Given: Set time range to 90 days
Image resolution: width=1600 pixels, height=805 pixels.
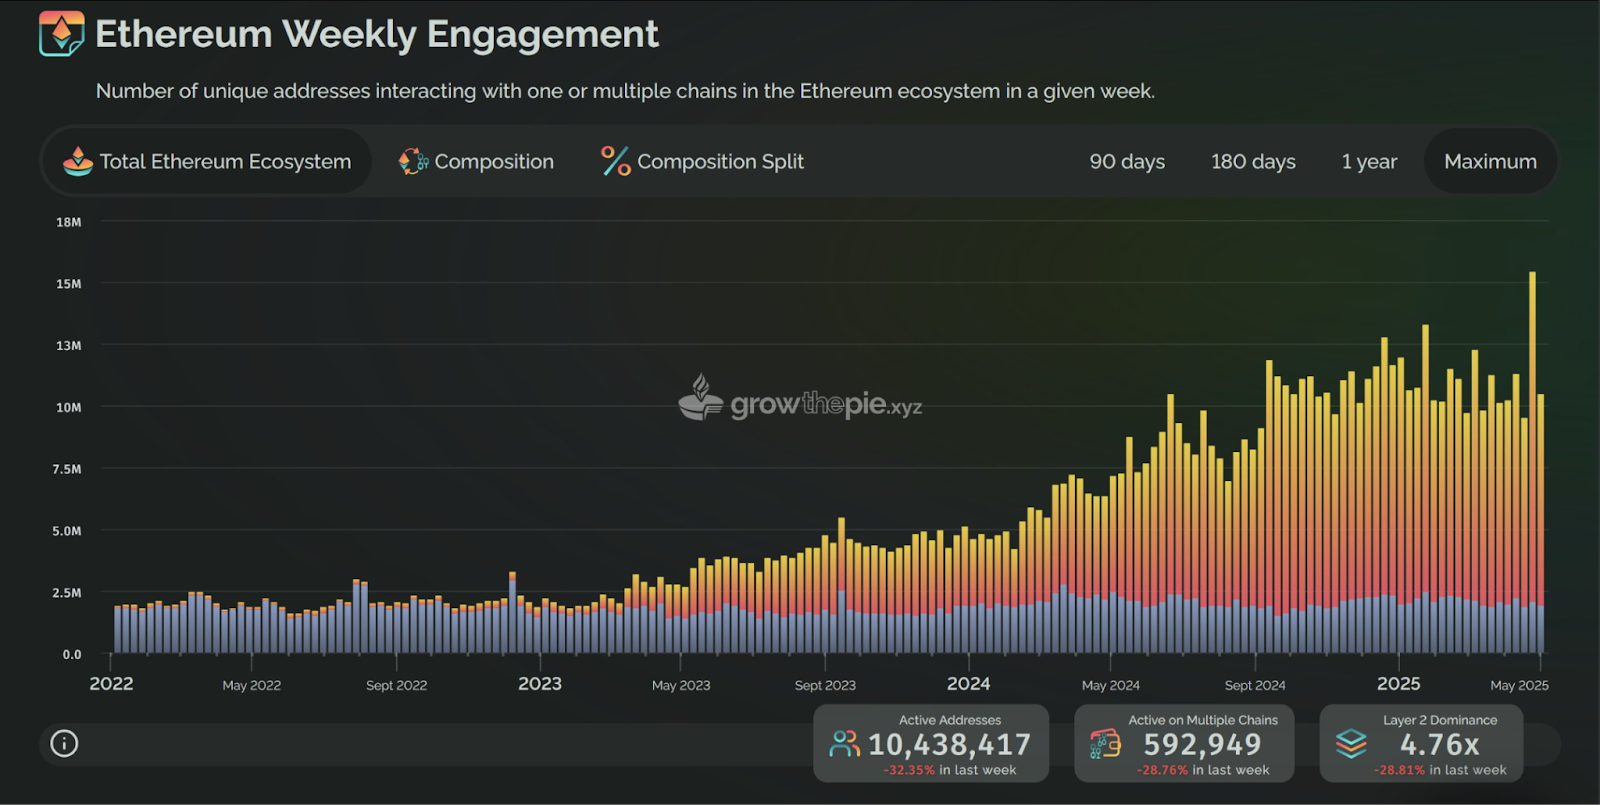Looking at the screenshot, I should pos(1127,161).
